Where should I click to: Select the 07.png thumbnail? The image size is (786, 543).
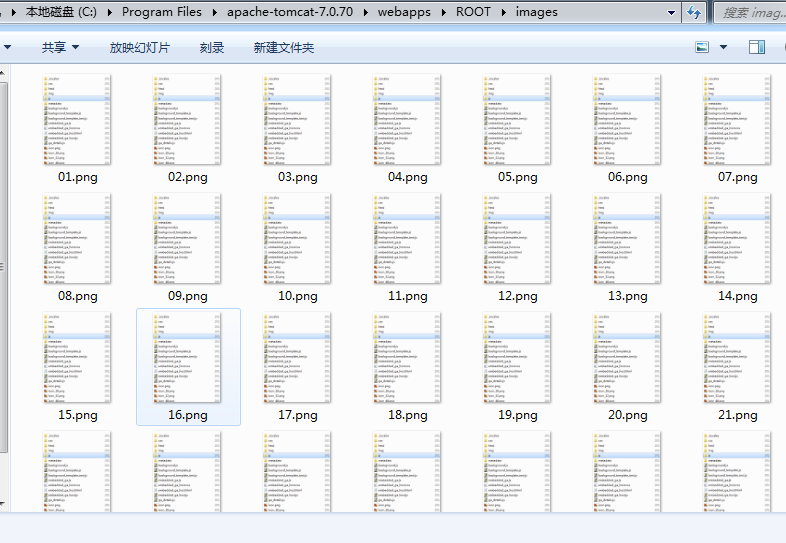point(737,119)
